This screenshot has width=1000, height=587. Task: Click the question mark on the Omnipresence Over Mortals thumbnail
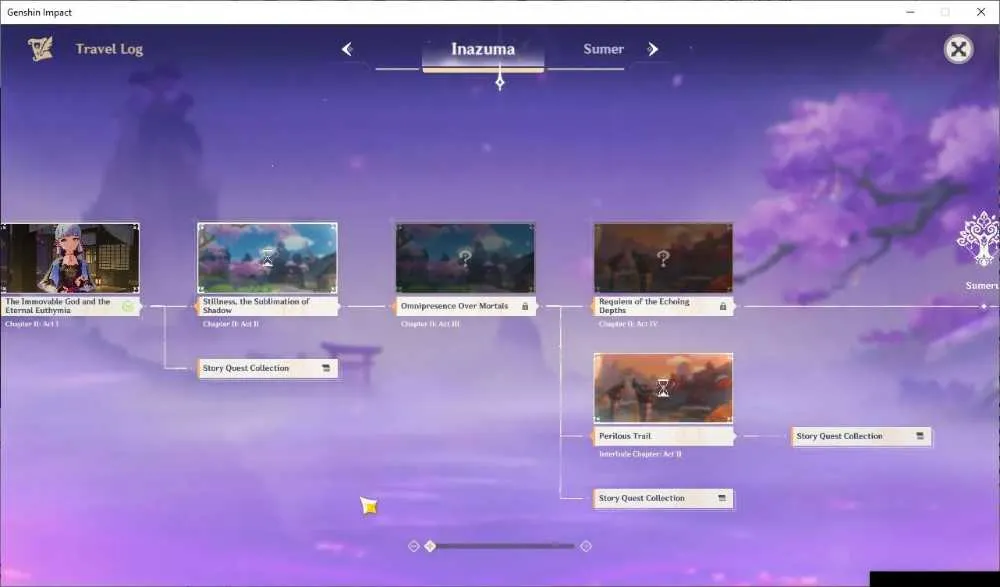tap(466, 258)
